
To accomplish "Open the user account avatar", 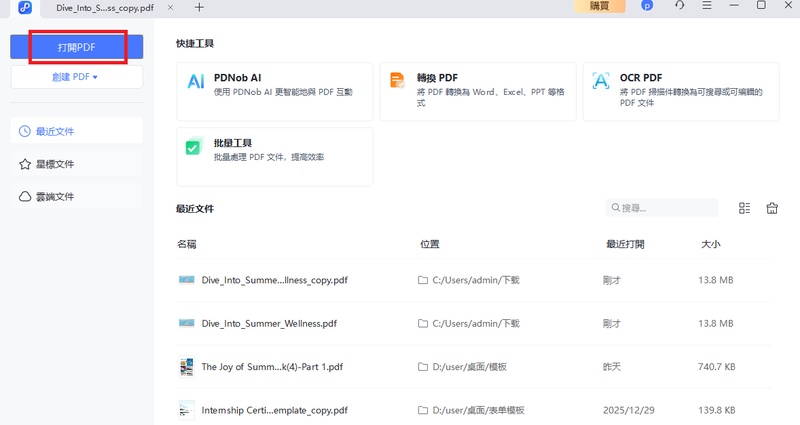I will click(647, 6).
